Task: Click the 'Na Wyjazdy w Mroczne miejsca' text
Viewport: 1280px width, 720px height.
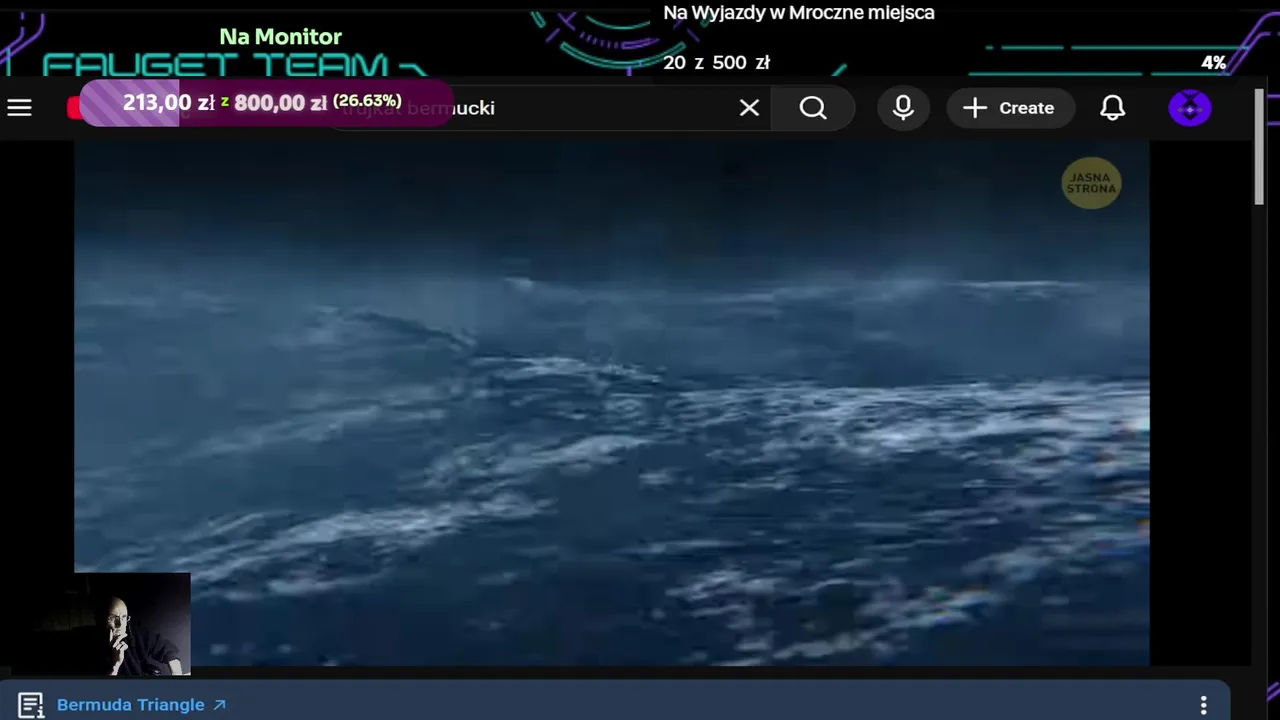Action: 799,13
